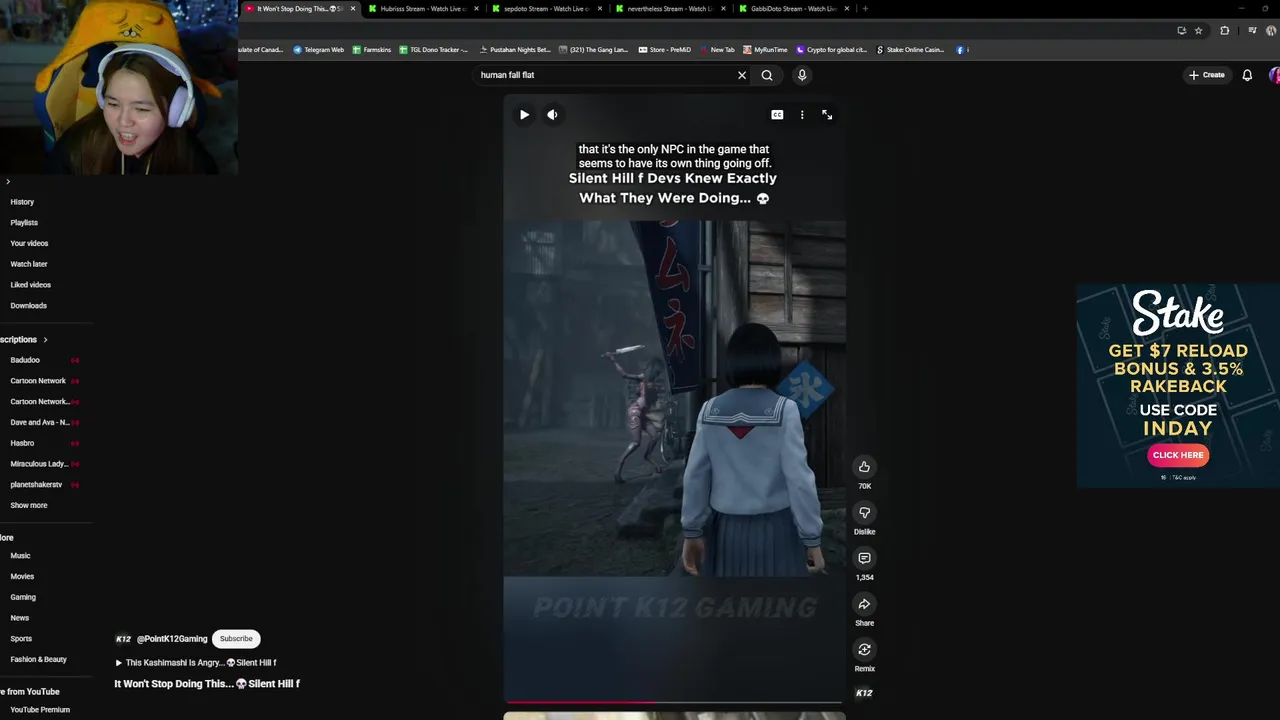The width and height of the screenshot is (1280, 720).
Task: Open Watch later in the sidebar
Action: [29, 264]
